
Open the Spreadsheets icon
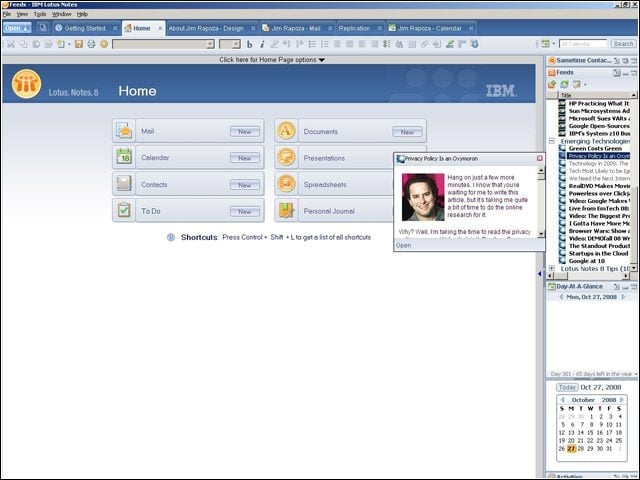click(x=286, y=184)
